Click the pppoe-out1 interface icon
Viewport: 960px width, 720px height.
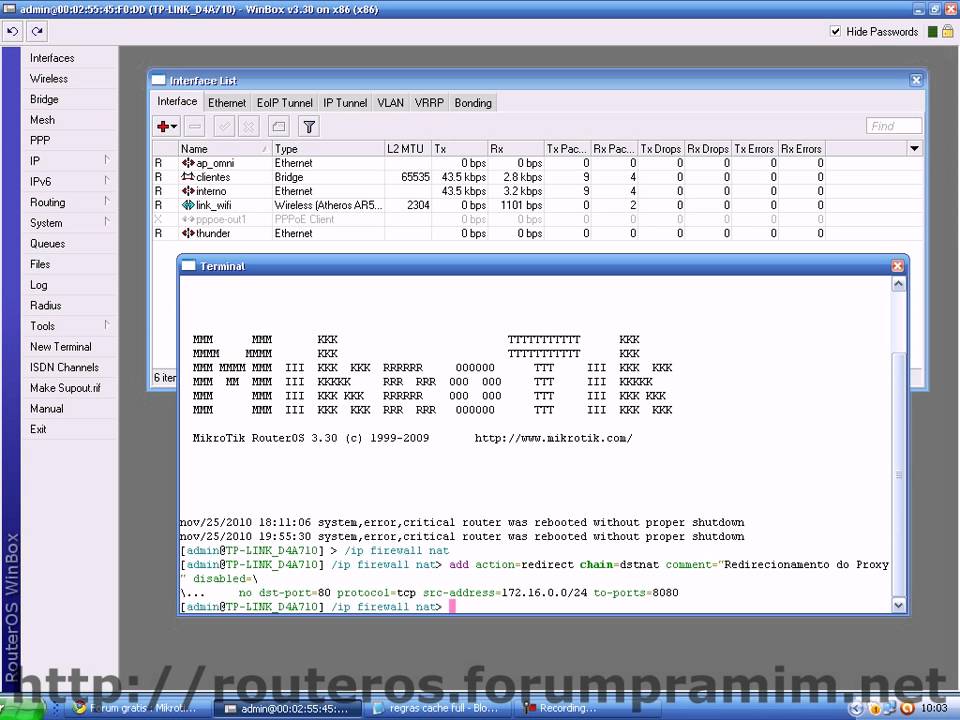(188, 219)
